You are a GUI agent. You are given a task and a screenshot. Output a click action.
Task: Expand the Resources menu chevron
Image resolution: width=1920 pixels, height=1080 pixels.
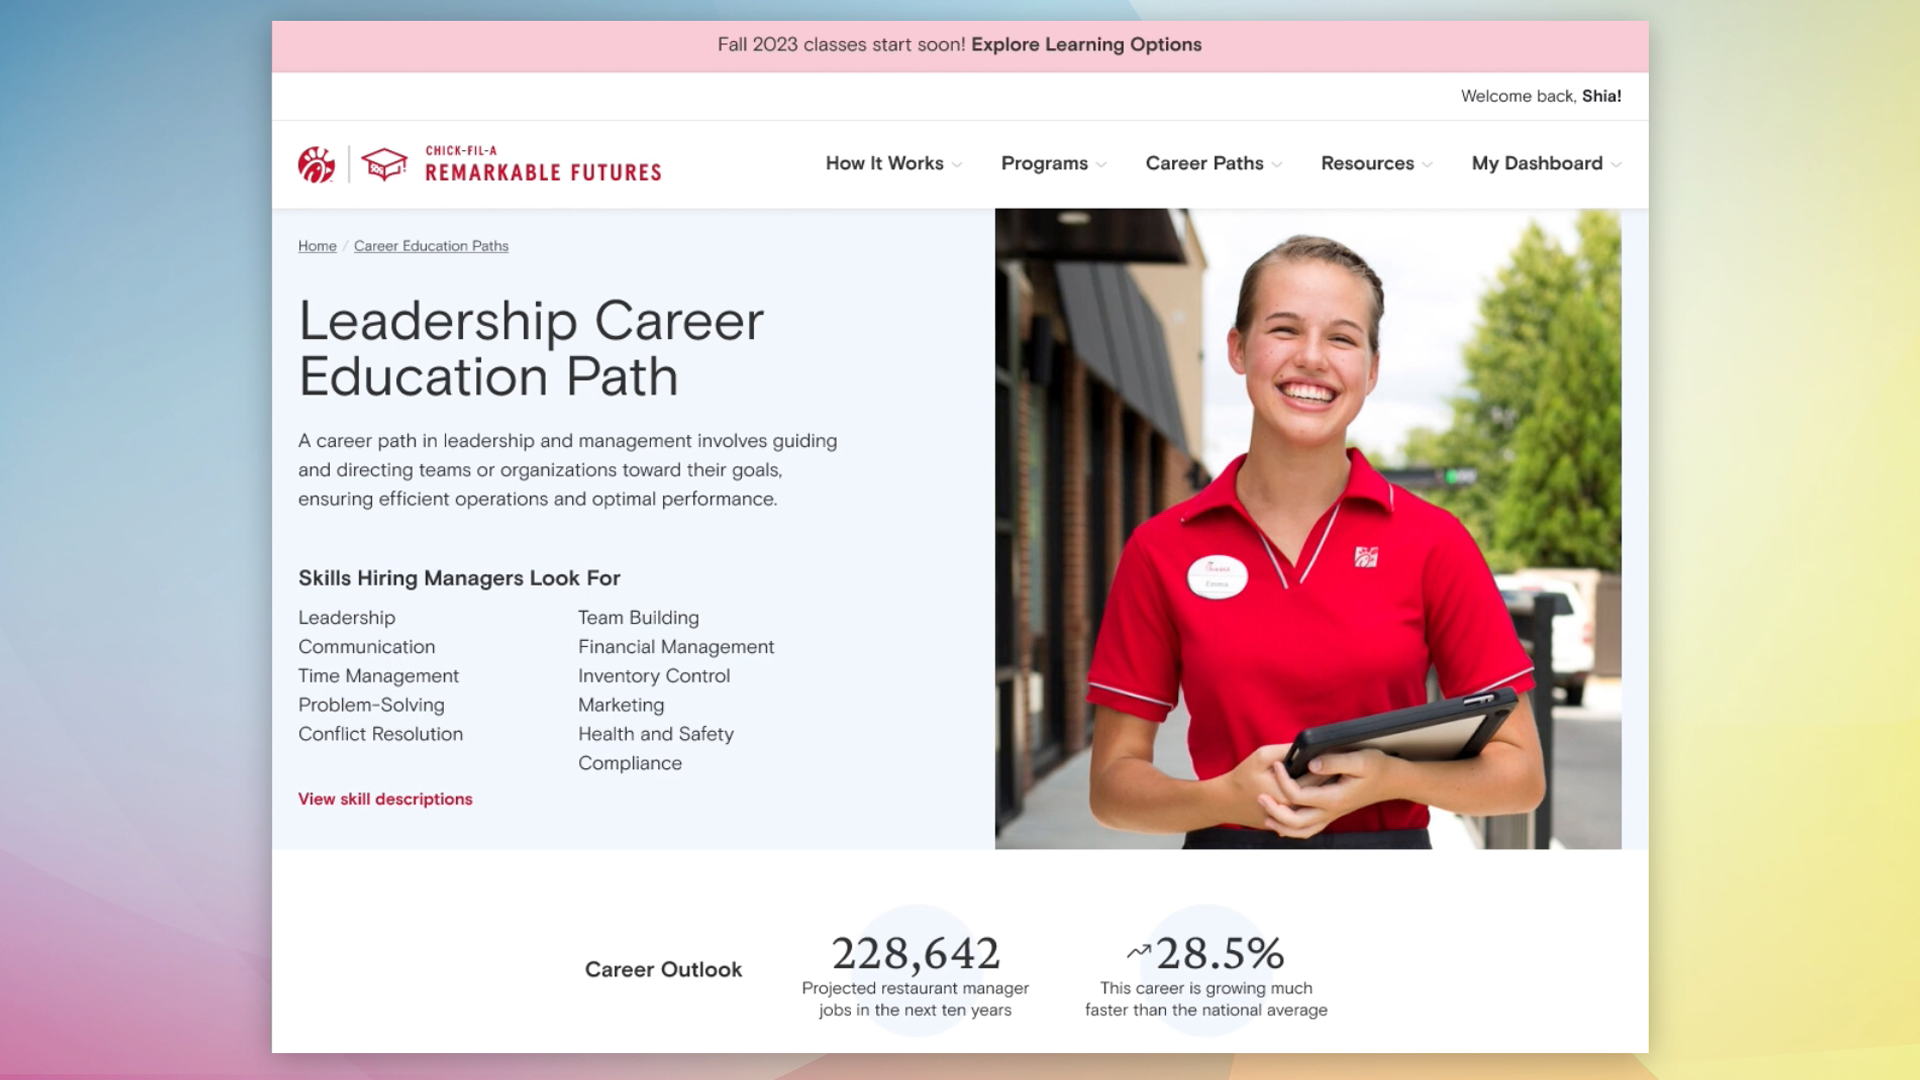pos(1428,165)
